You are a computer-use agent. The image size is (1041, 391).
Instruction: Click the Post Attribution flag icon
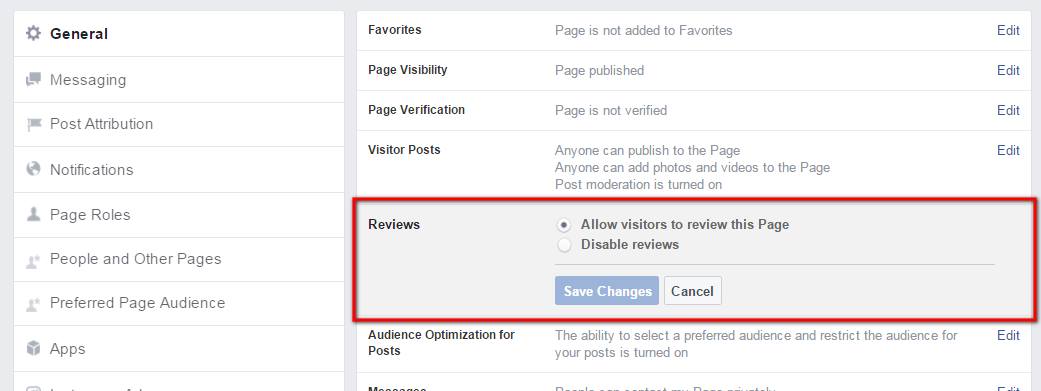[x=33, y=124]
